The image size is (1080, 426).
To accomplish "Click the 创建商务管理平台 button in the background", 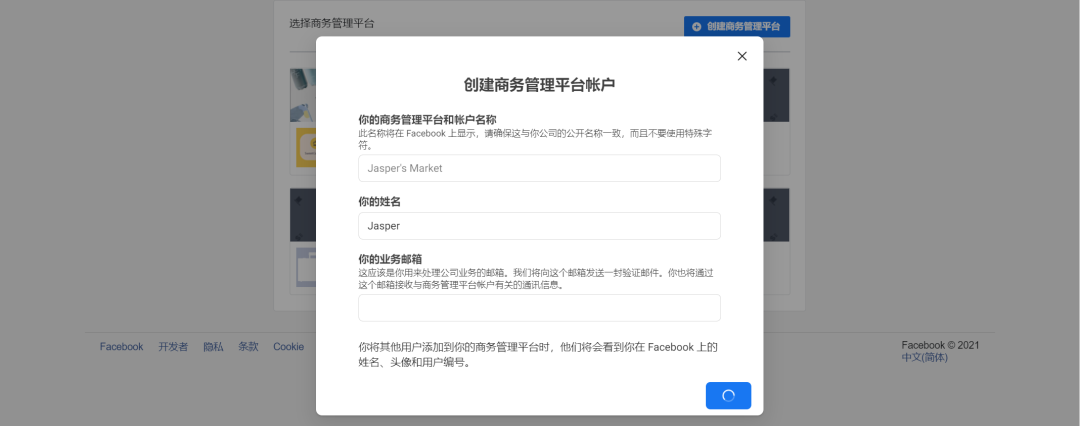I will tap(737, 27).
